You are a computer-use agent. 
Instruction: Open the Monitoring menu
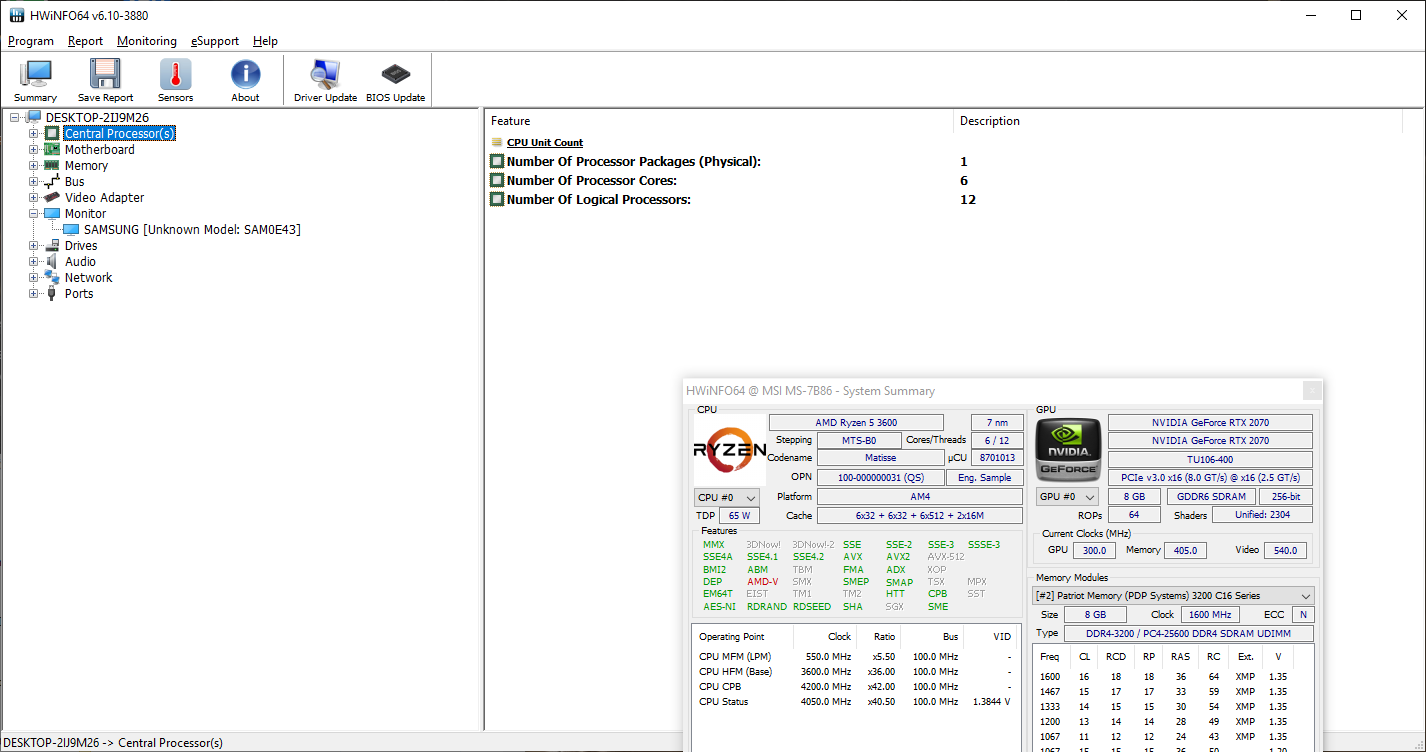(x=147, y=41)
